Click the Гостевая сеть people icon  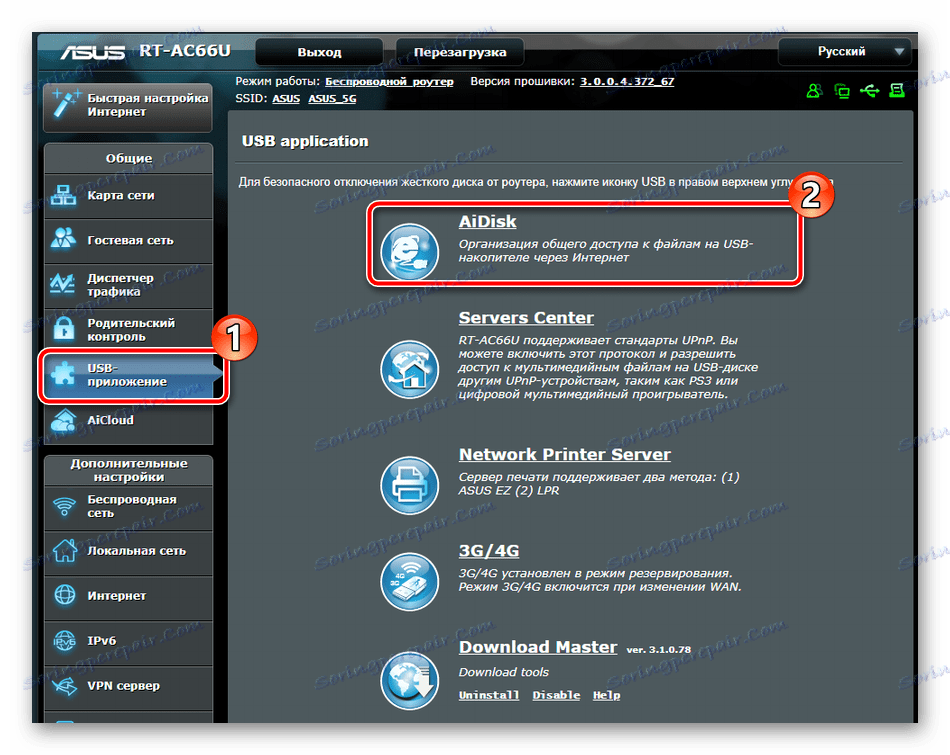pyautogui.click(x=64, y=239)
